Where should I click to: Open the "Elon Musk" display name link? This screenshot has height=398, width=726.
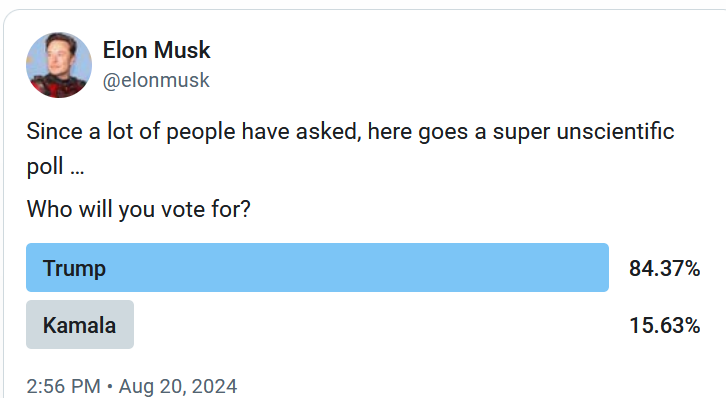tap(156, 50)
